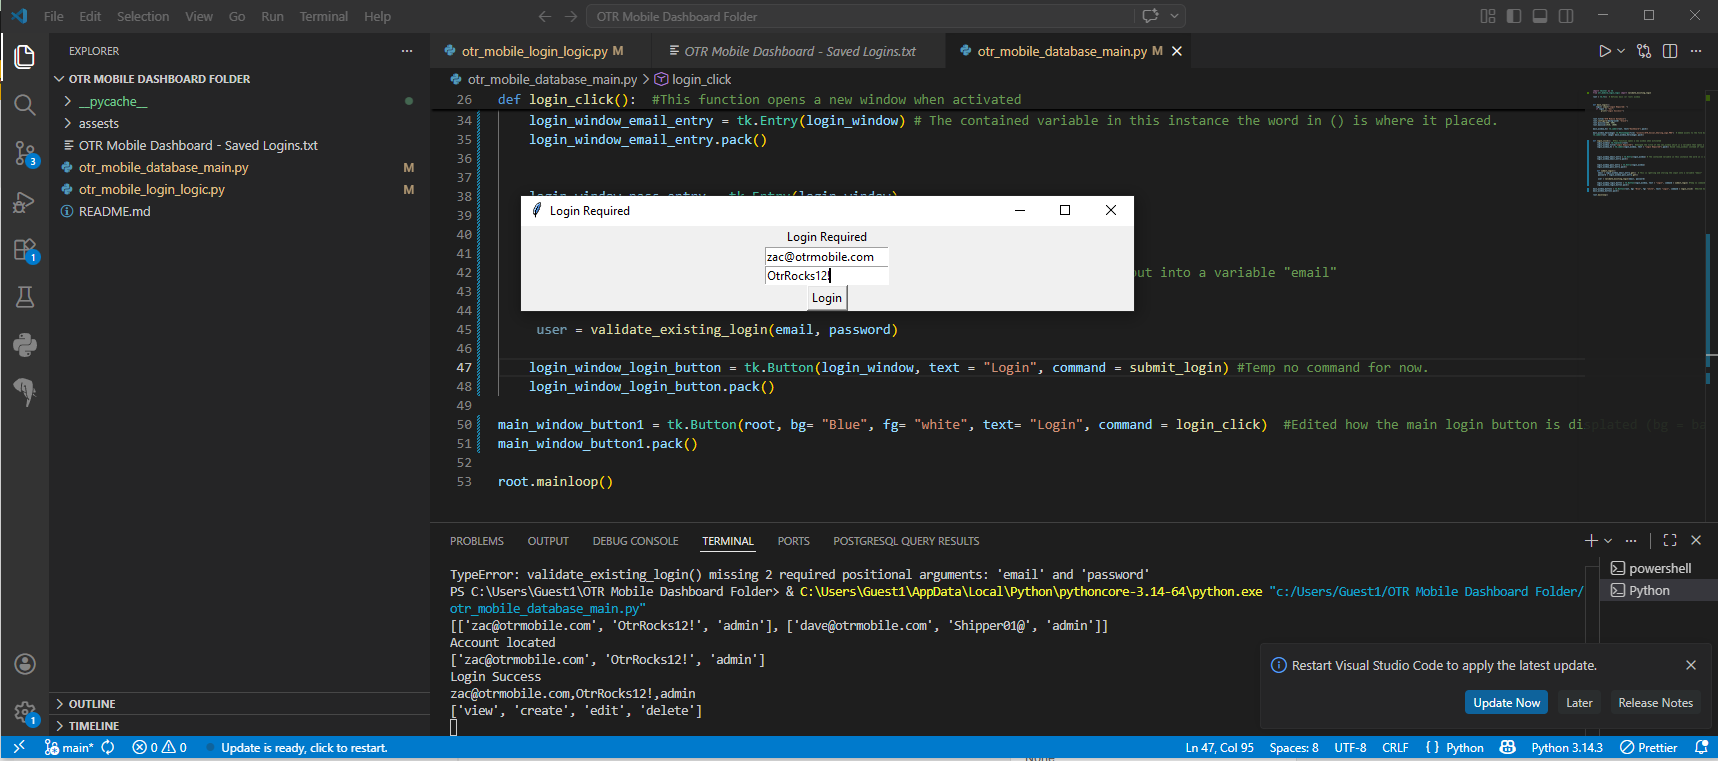Open otr_mobile_login_logic.py in explorer tree
This screenshot has width=1718, height=761.
240,189
